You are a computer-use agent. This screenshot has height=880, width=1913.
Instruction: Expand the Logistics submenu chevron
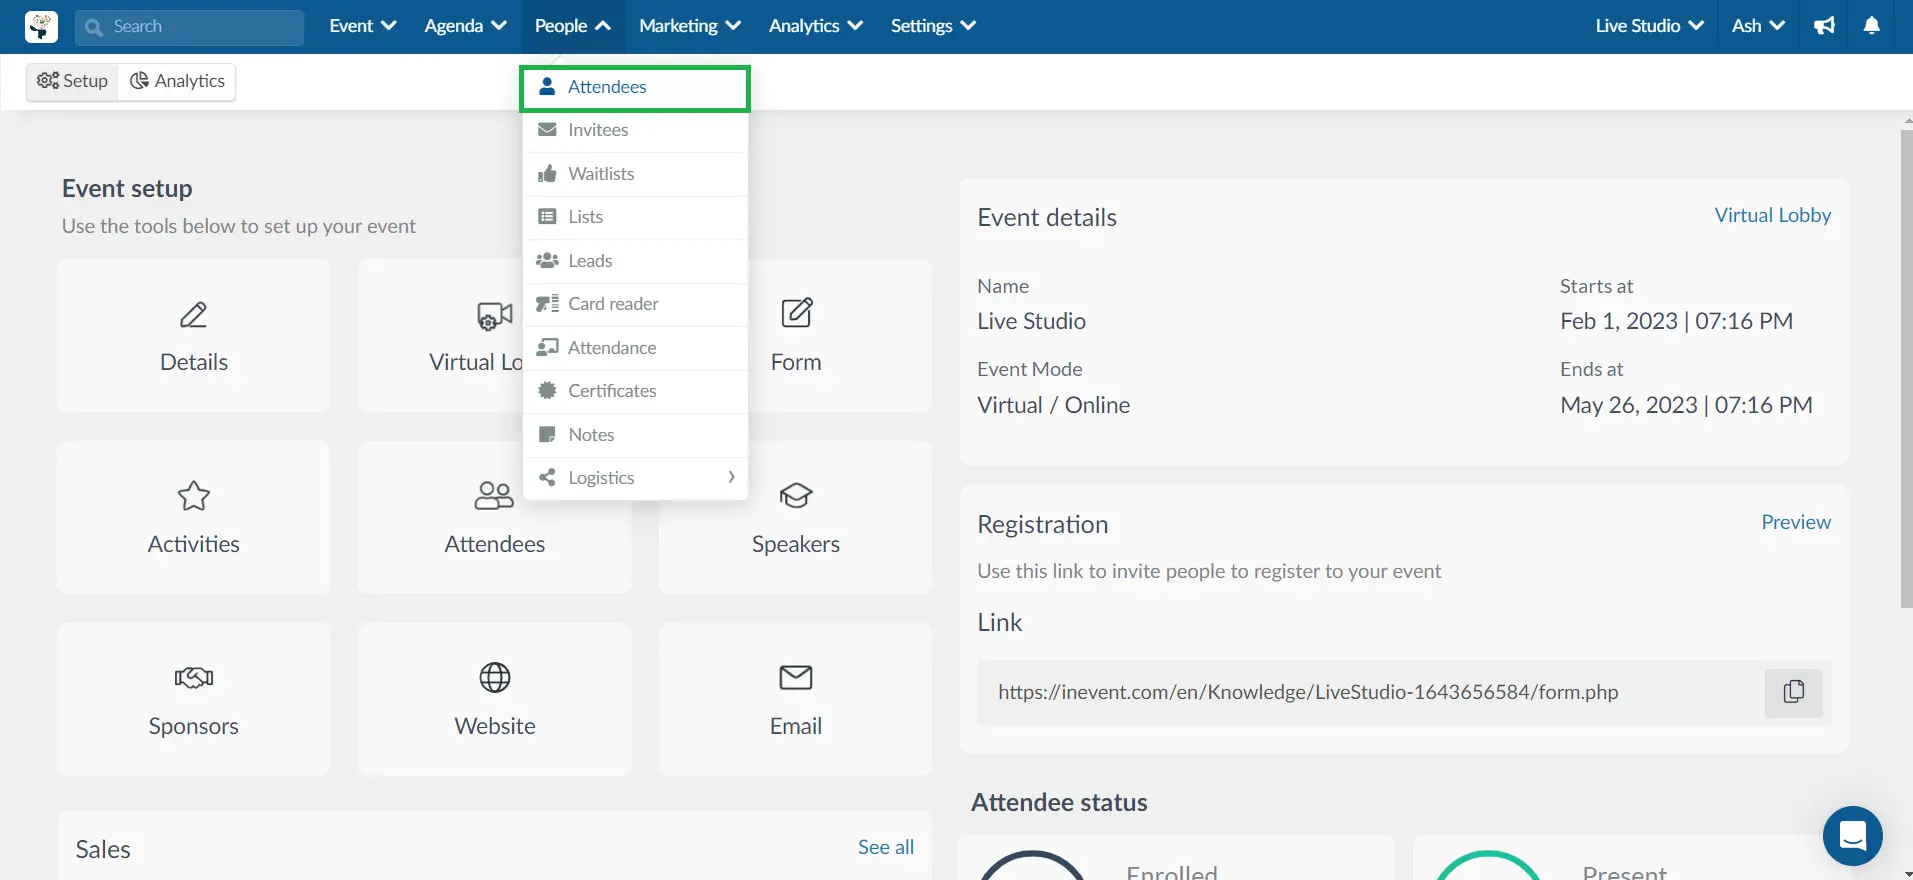click(x=731, y=478)
